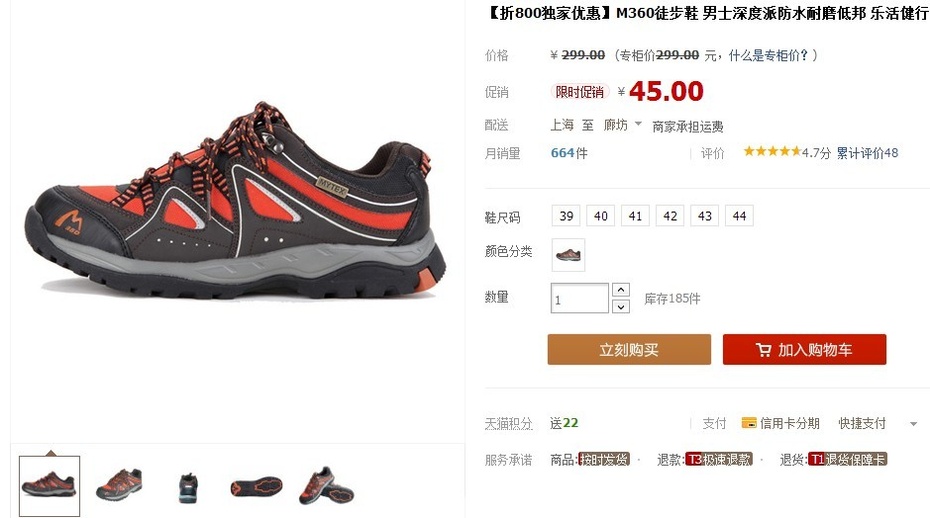View the shoe sole thumbnail
The image size is (930, 518).
(256, 487)
